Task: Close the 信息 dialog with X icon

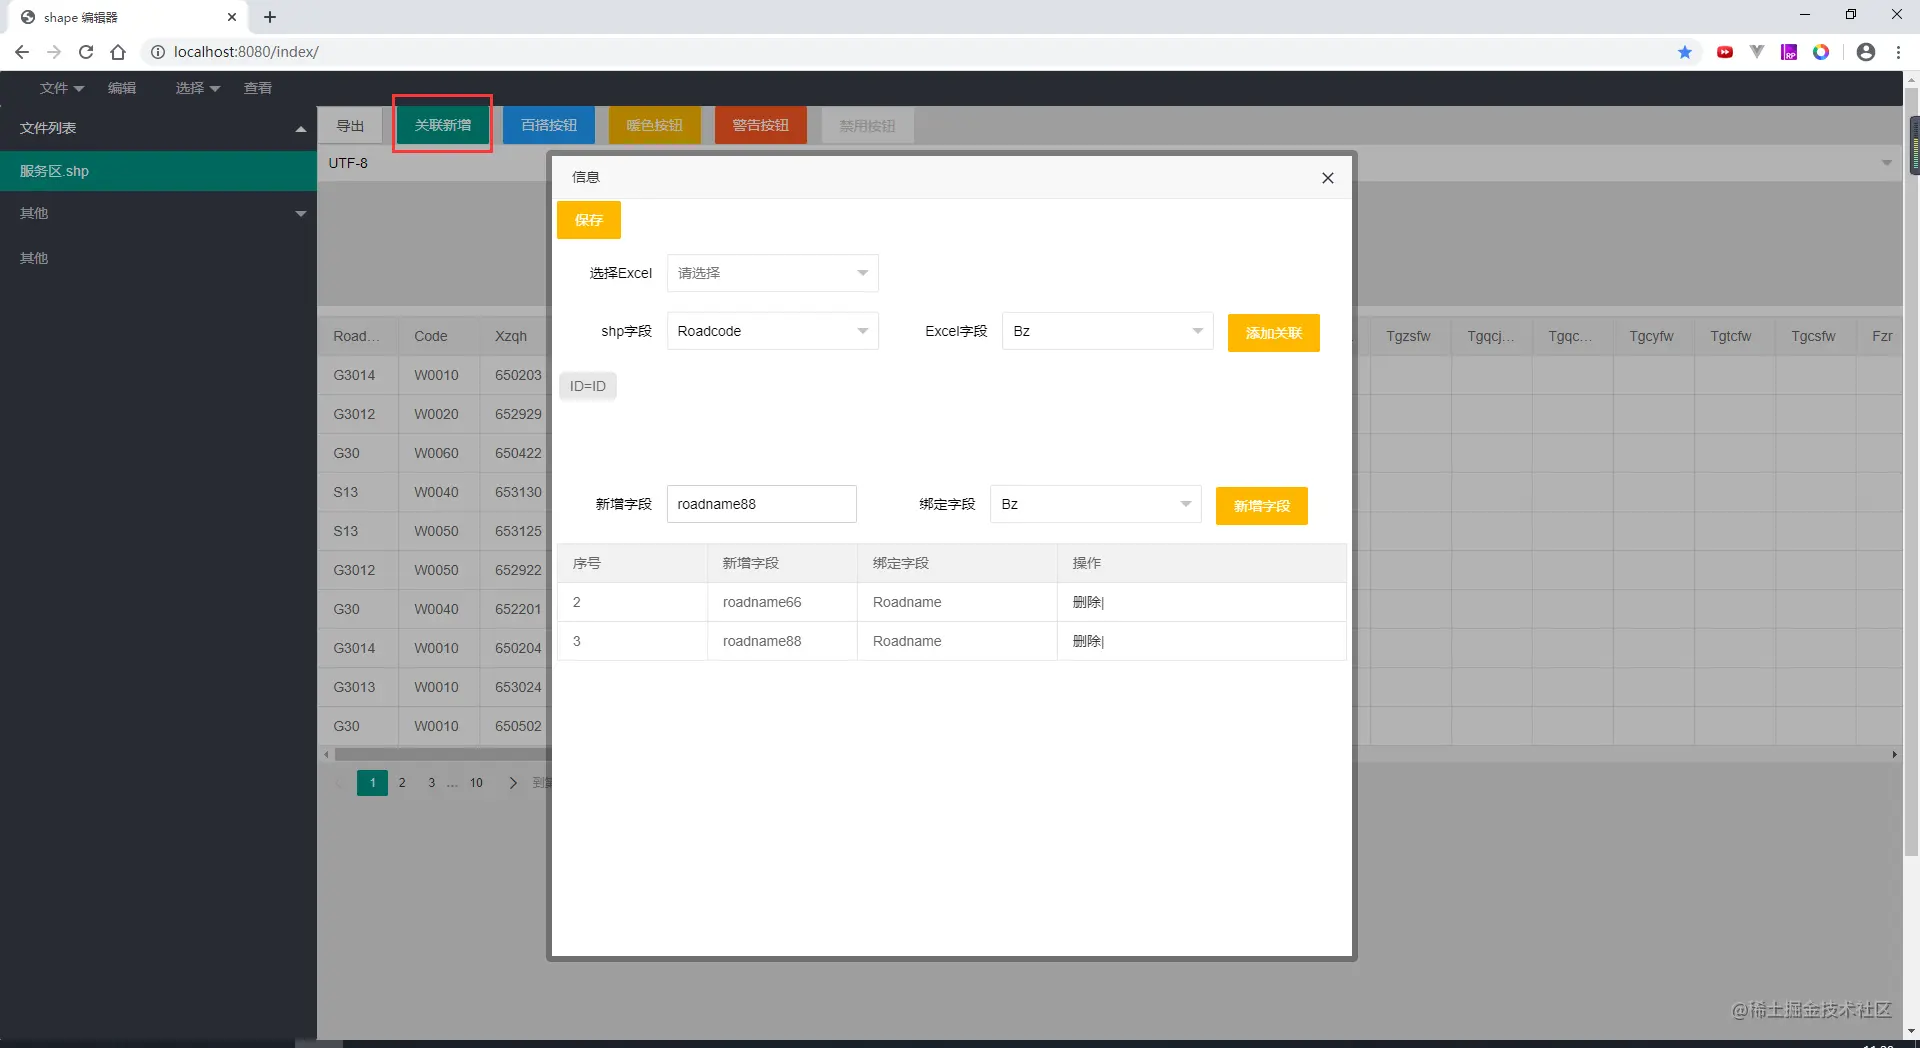Action: 1327,178
